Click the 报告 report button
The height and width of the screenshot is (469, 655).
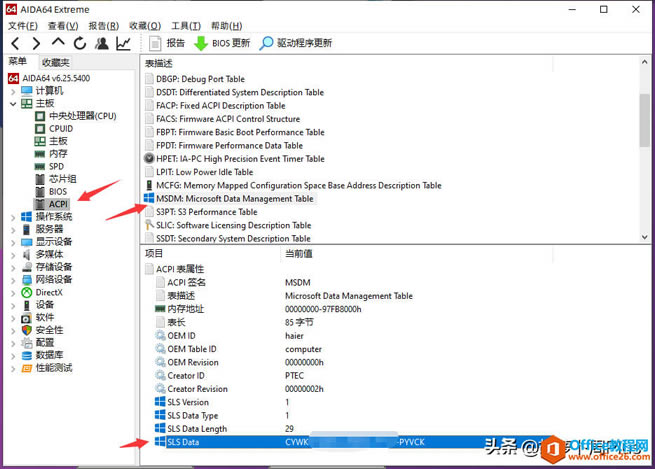click(x=167, y=43)
